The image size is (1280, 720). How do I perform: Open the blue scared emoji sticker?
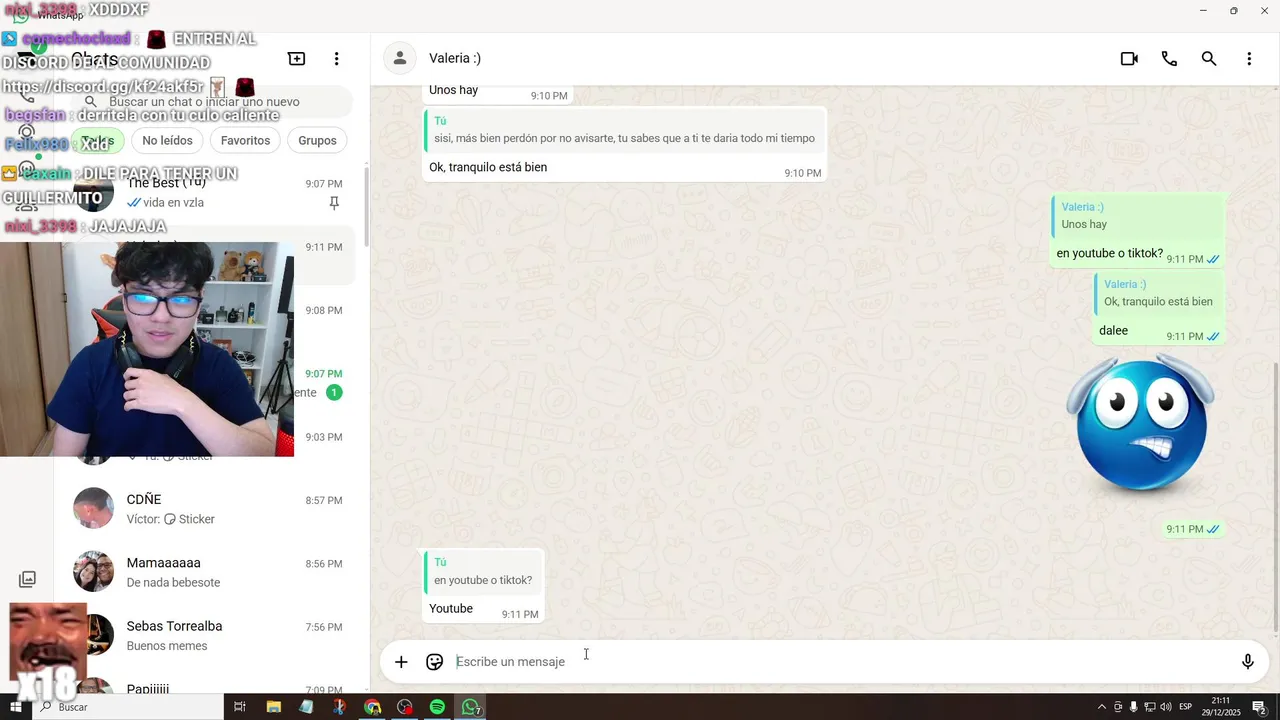coord(1141,424)
